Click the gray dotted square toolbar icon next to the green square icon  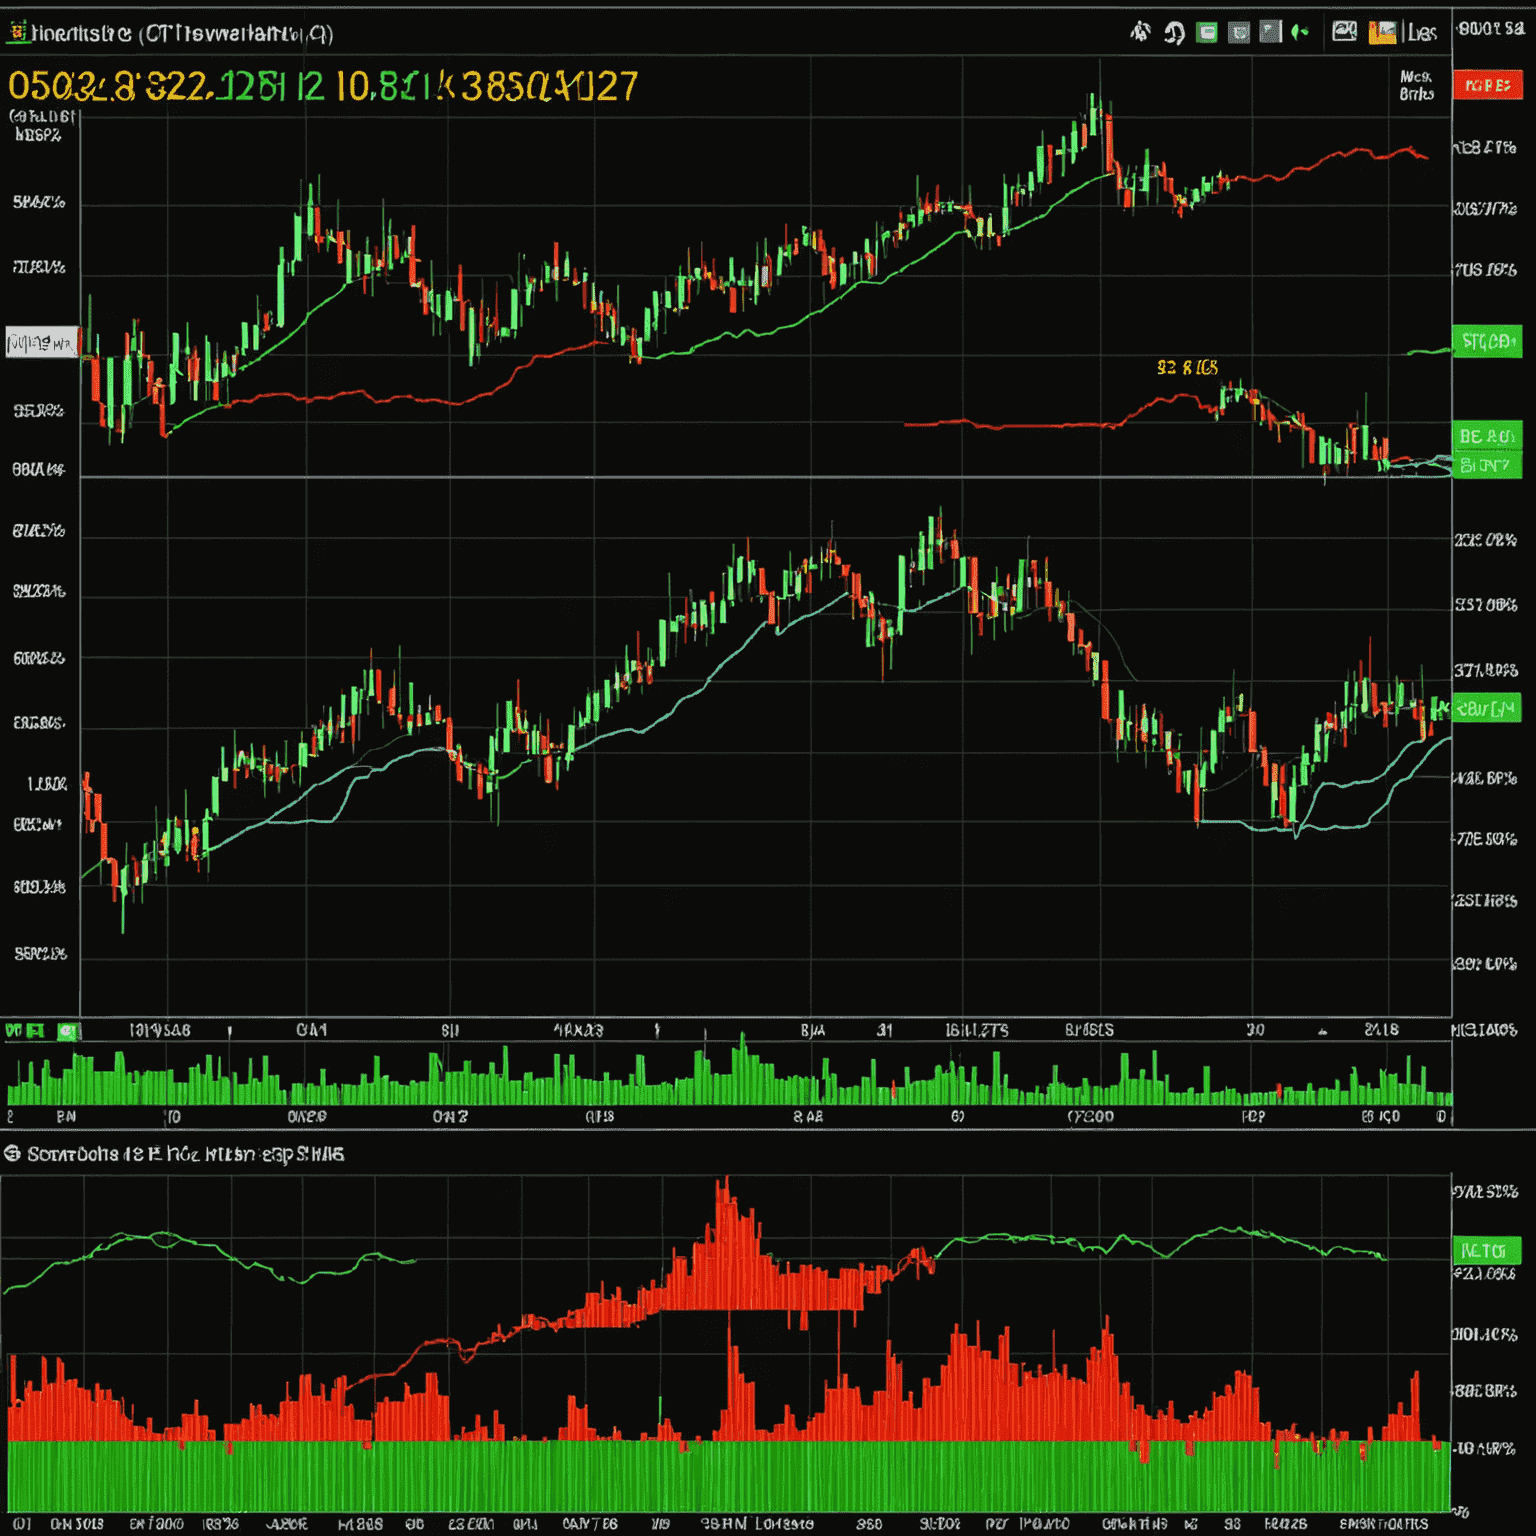tap(1239, 33)
